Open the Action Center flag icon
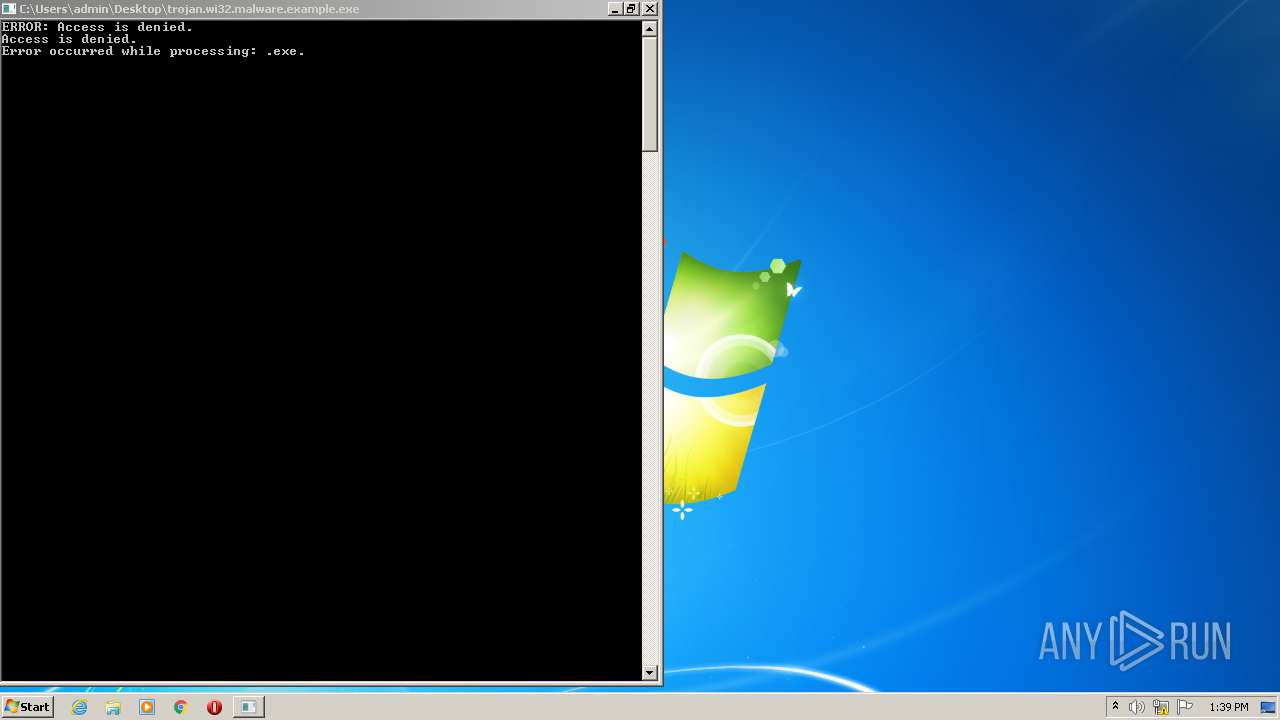The height and width of the screenshot is (720, 1280). coord(1185,707)
